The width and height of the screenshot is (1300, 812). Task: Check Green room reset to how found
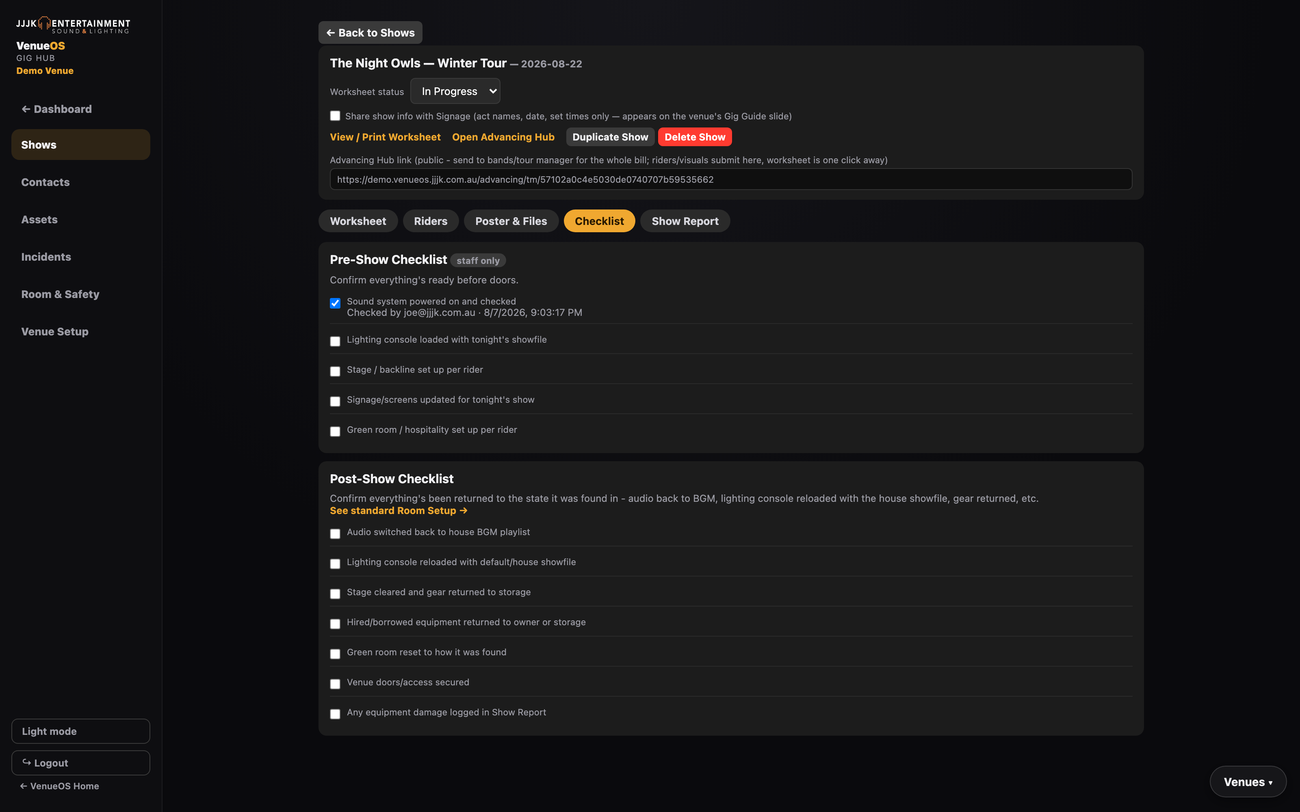335,654
